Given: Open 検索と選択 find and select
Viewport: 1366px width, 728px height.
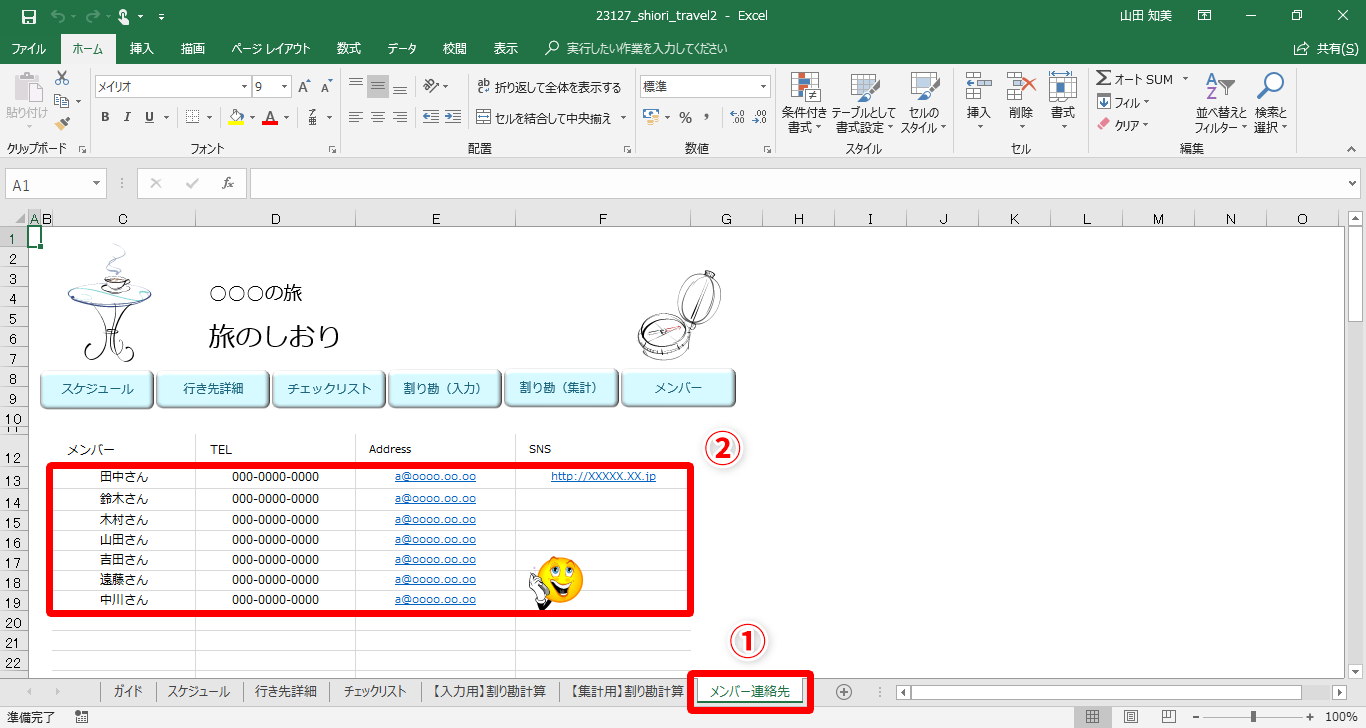Looking at the screenshot, I should (1270, 103).
